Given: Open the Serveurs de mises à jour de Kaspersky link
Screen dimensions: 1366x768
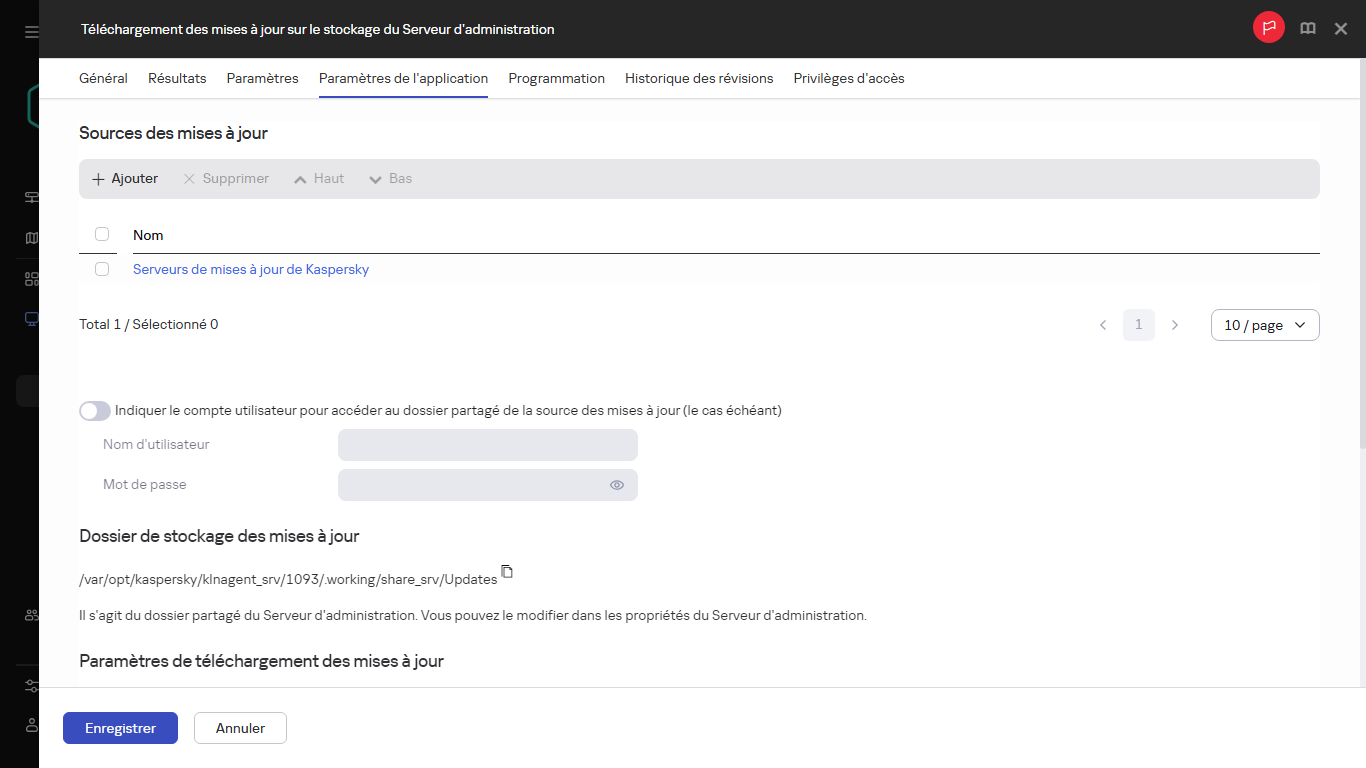Looking at the screenshot, I should click(x=251, y=269).
